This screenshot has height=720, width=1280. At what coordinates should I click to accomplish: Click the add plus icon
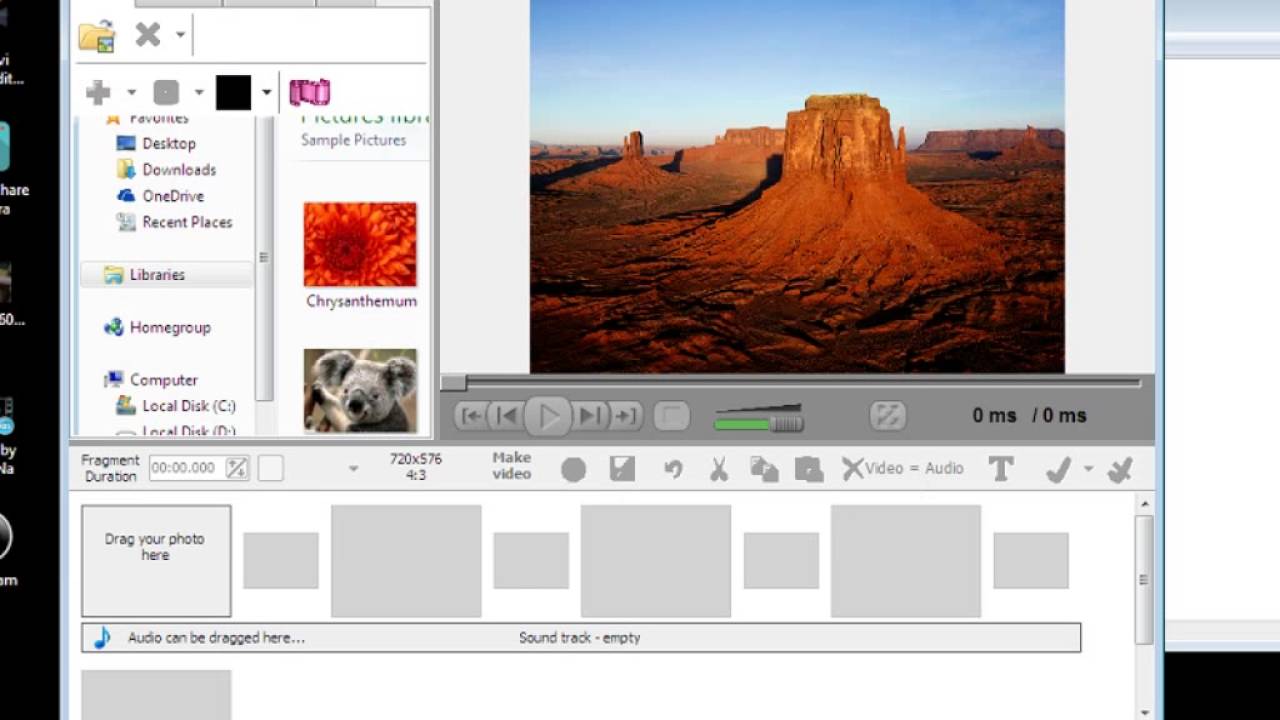(98, 93)
